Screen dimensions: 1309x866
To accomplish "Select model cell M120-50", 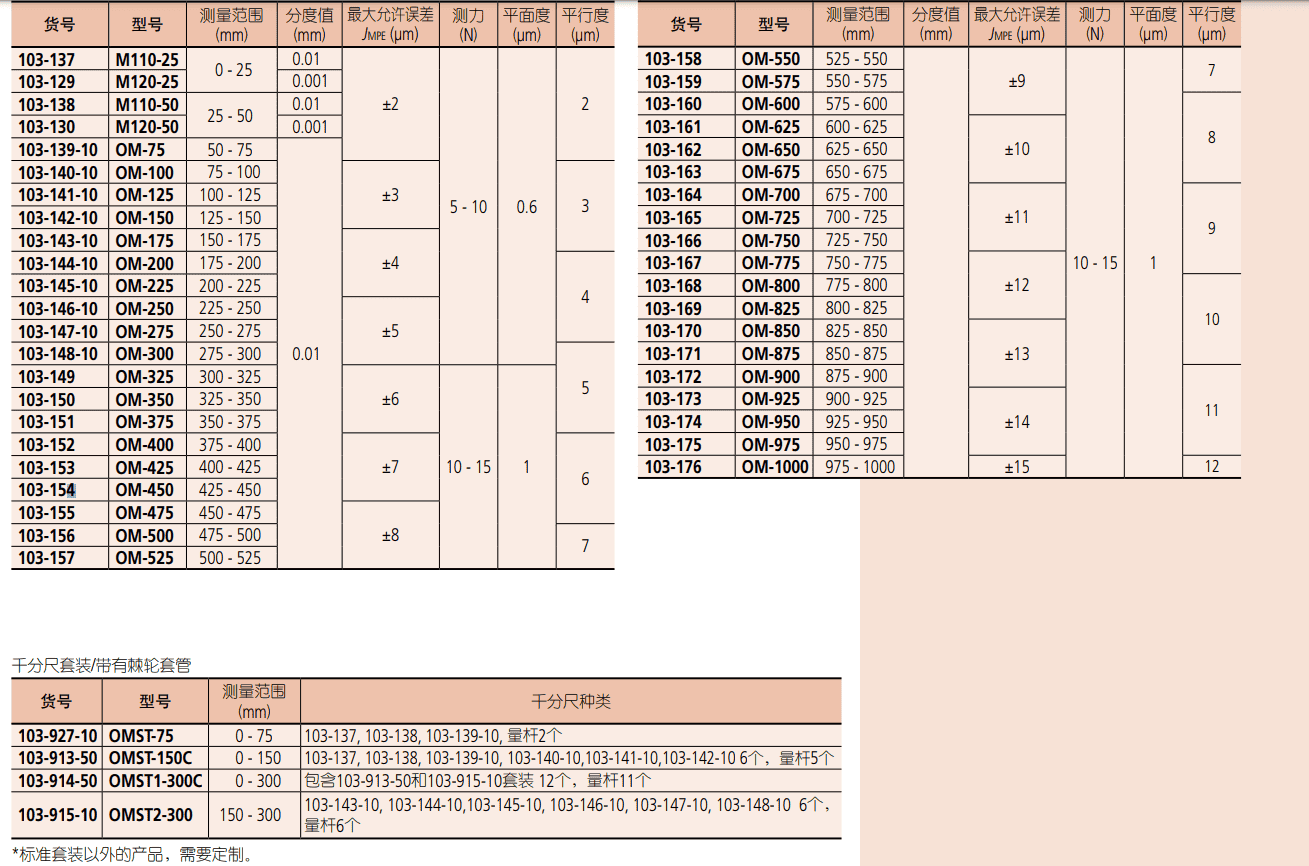I will pyautogui.click(x=147, y=127).
